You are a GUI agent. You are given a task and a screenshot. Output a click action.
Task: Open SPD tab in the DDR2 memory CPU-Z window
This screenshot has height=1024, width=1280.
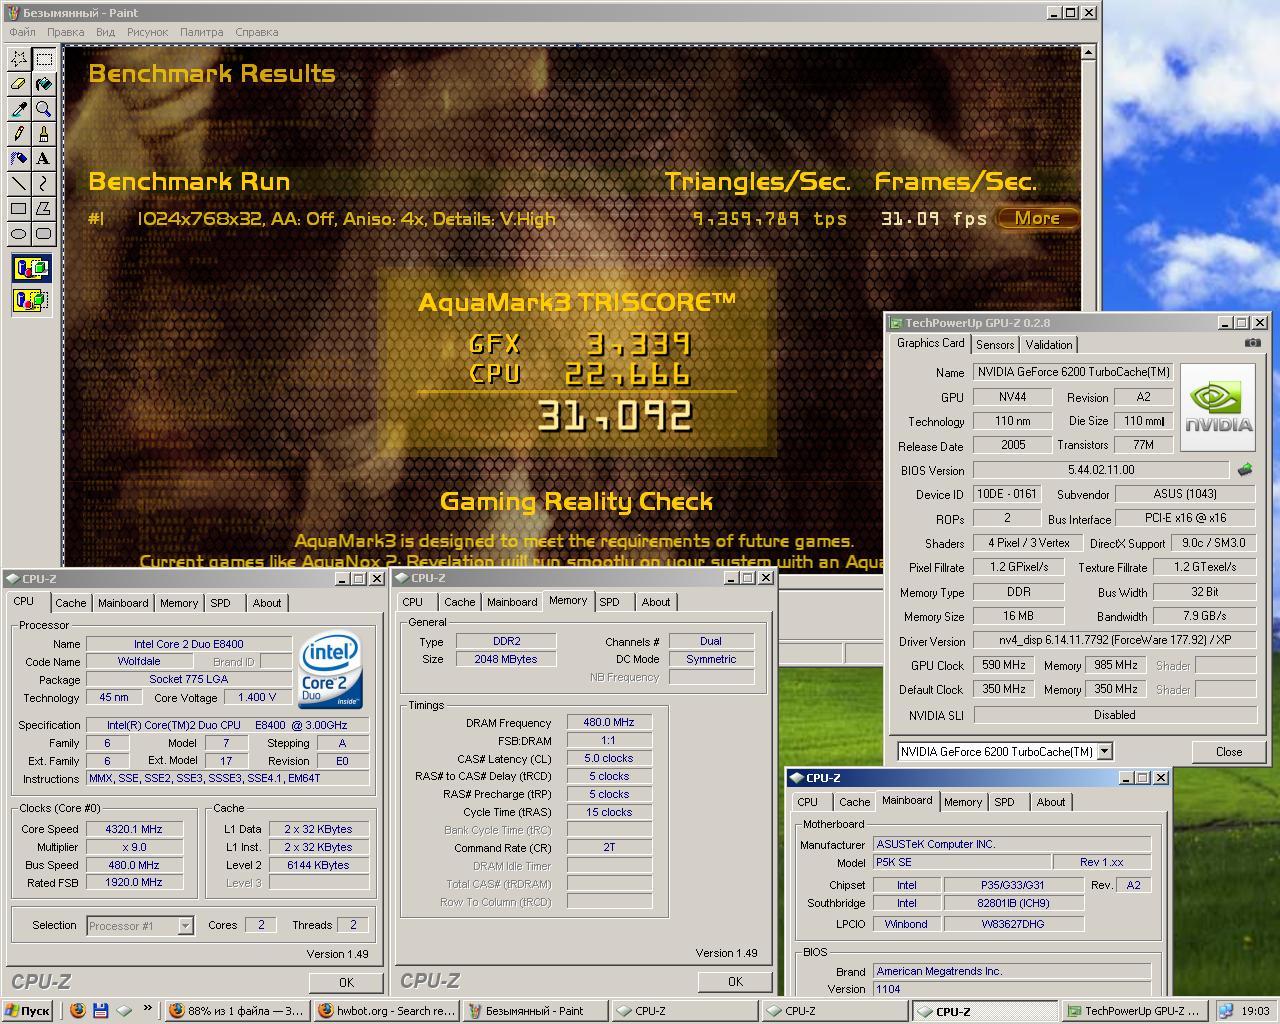point(610,602)
